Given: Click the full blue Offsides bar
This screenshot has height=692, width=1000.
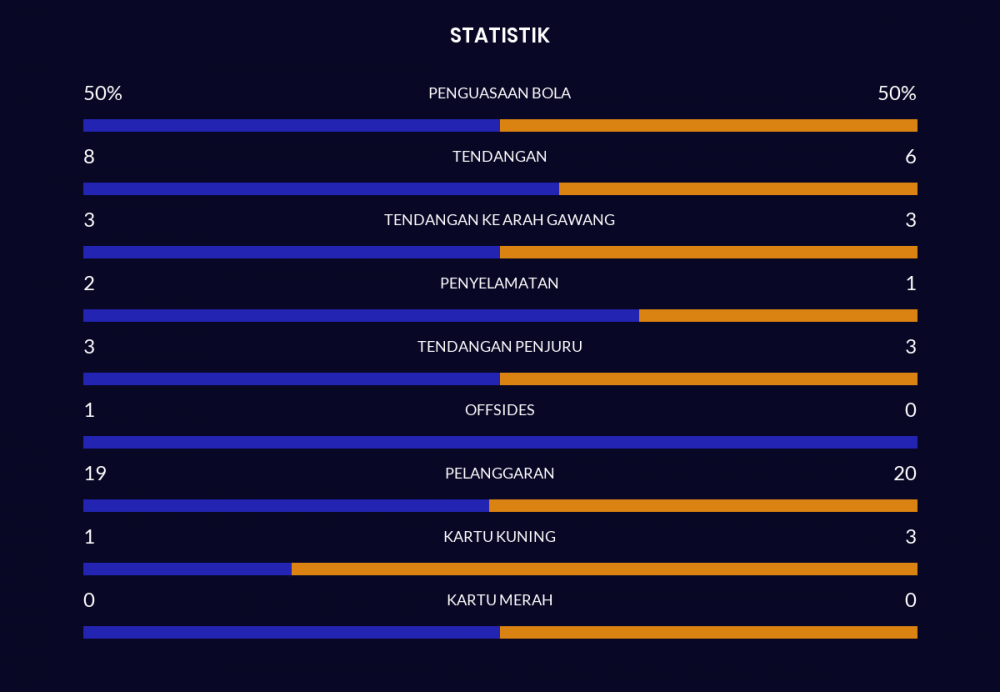Looking at the screenshot, I should tap(500, 442).
